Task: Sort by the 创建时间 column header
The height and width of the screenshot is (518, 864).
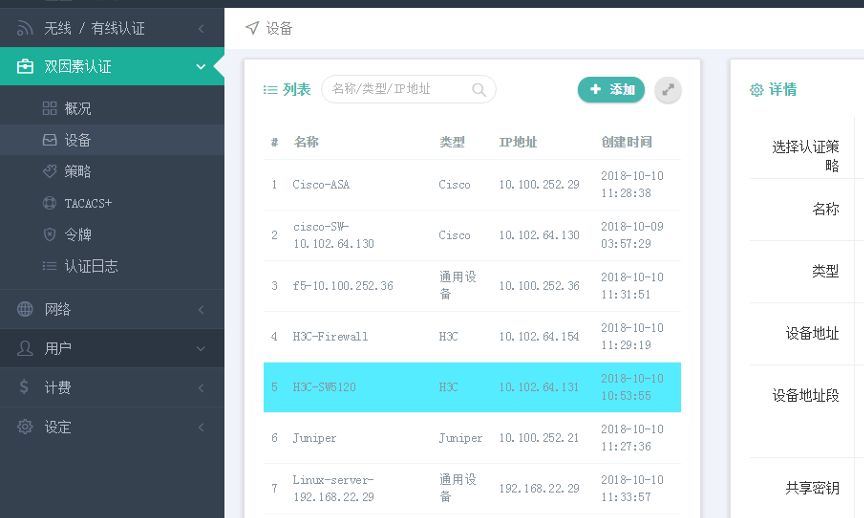Action: 627,142
